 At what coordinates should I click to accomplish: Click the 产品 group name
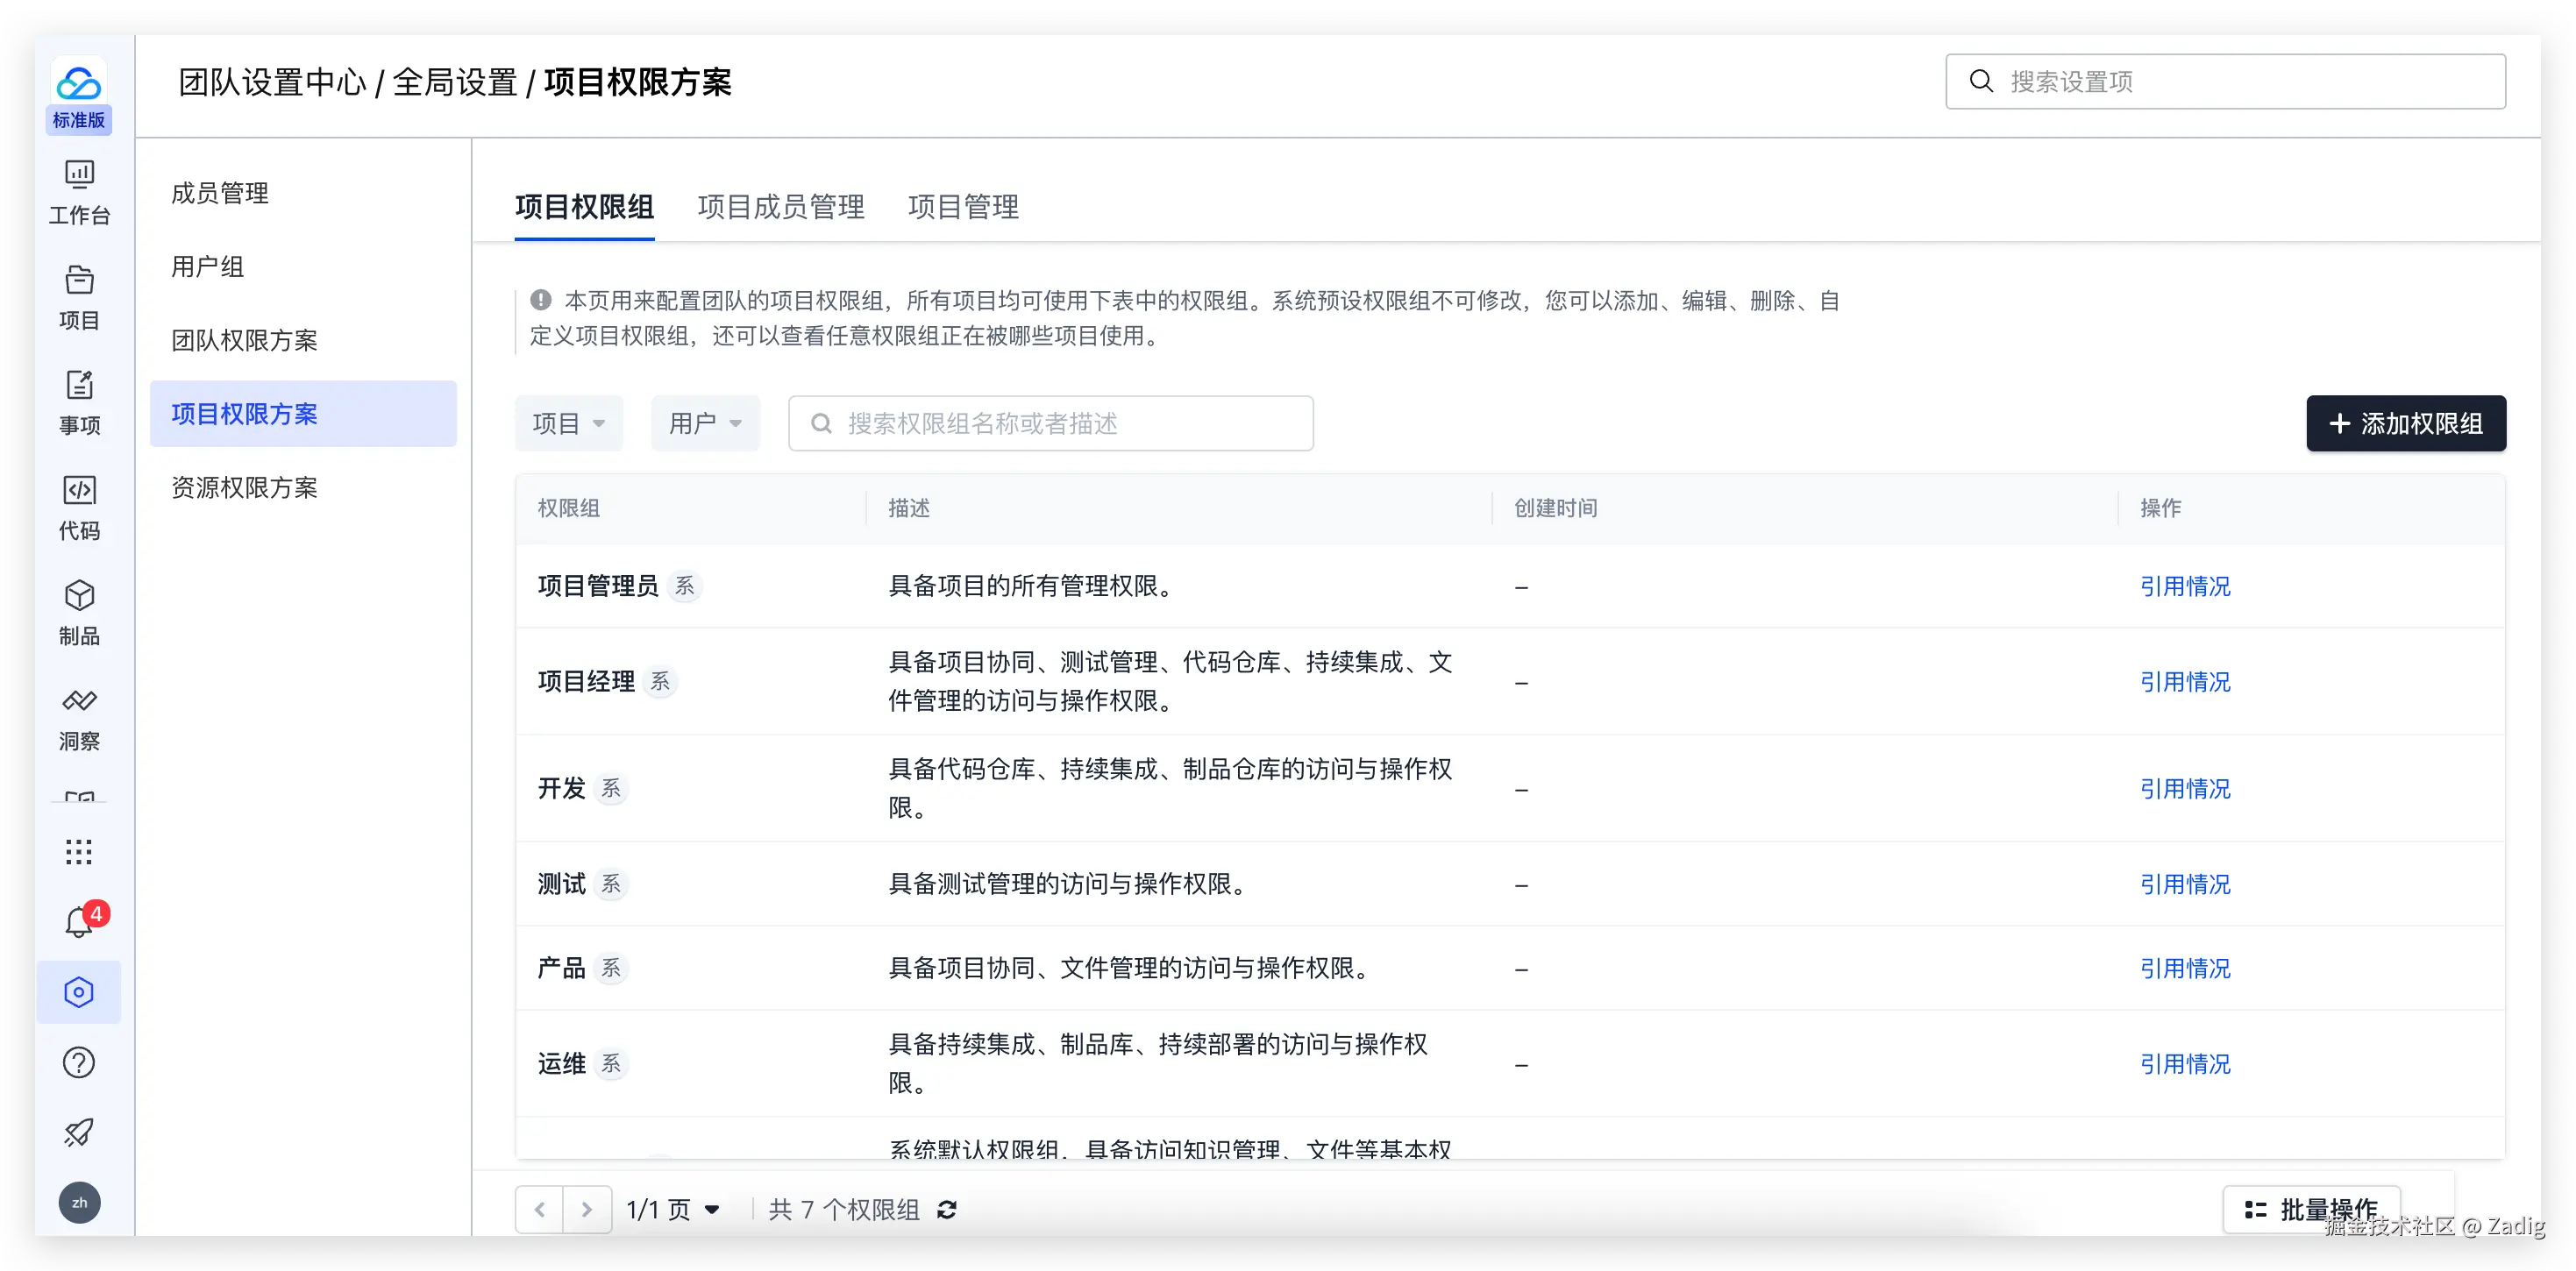pos(561,968)
